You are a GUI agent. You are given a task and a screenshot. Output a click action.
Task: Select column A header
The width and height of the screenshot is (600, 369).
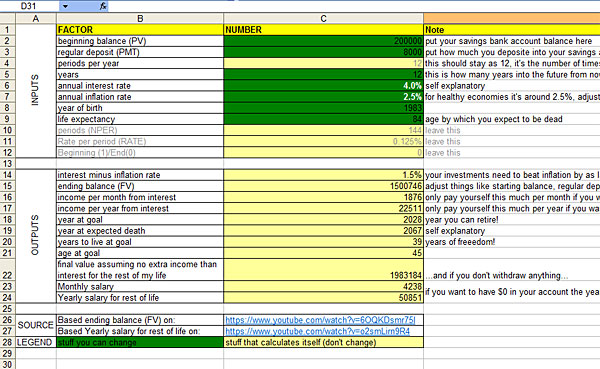click(x=36, y=18)
